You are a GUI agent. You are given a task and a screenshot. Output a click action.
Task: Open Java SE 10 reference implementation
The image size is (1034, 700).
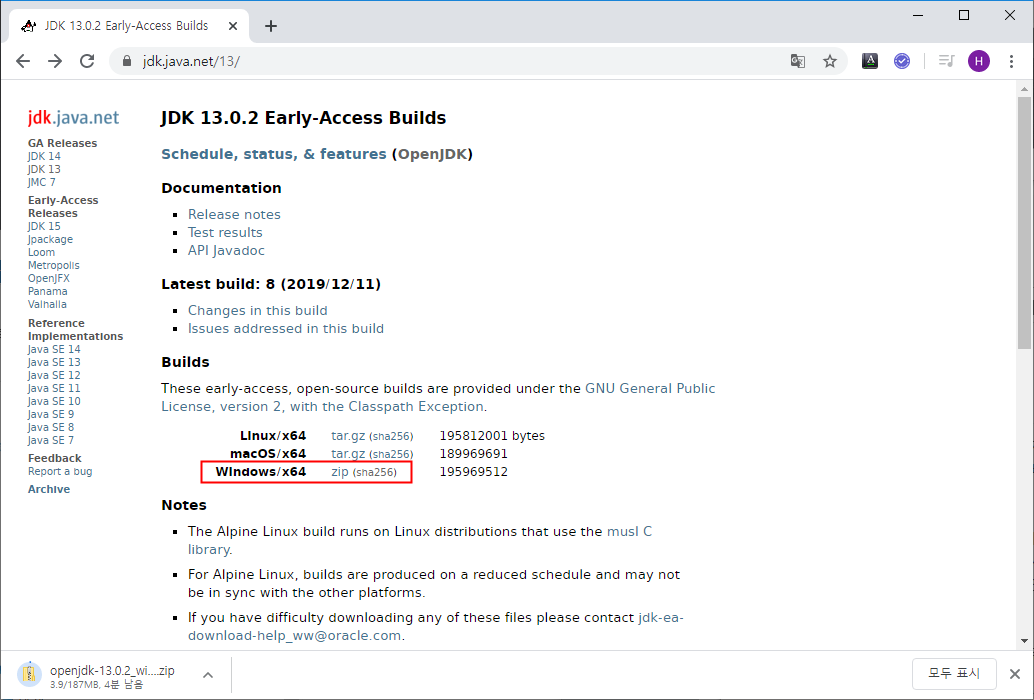coord(54,401)
